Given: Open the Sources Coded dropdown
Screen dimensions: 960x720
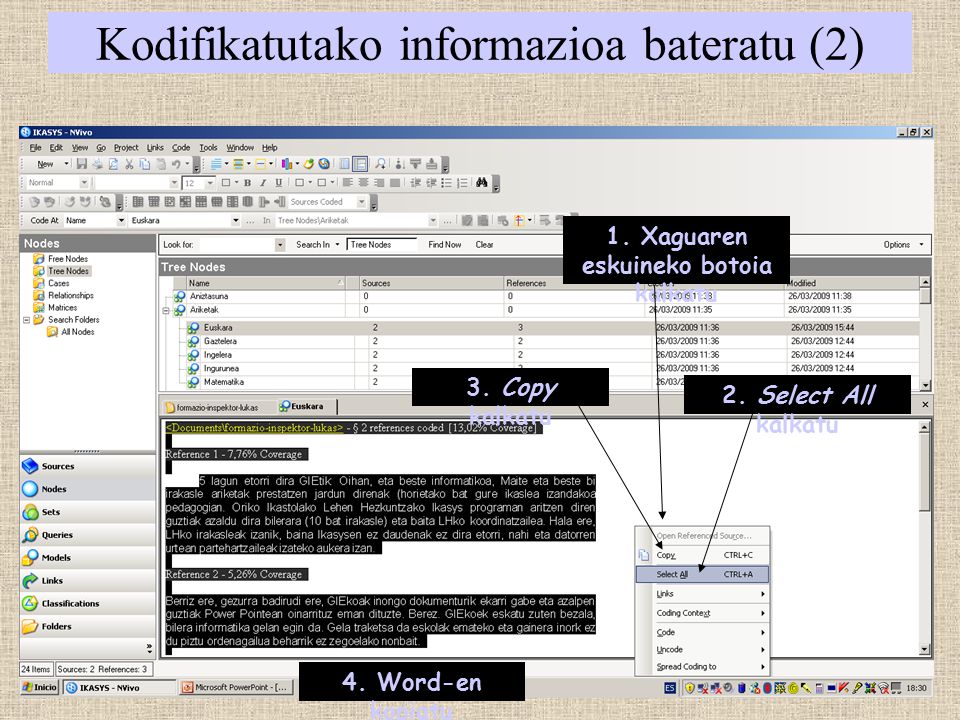Looking at the screenshot, I should [362, 201].
